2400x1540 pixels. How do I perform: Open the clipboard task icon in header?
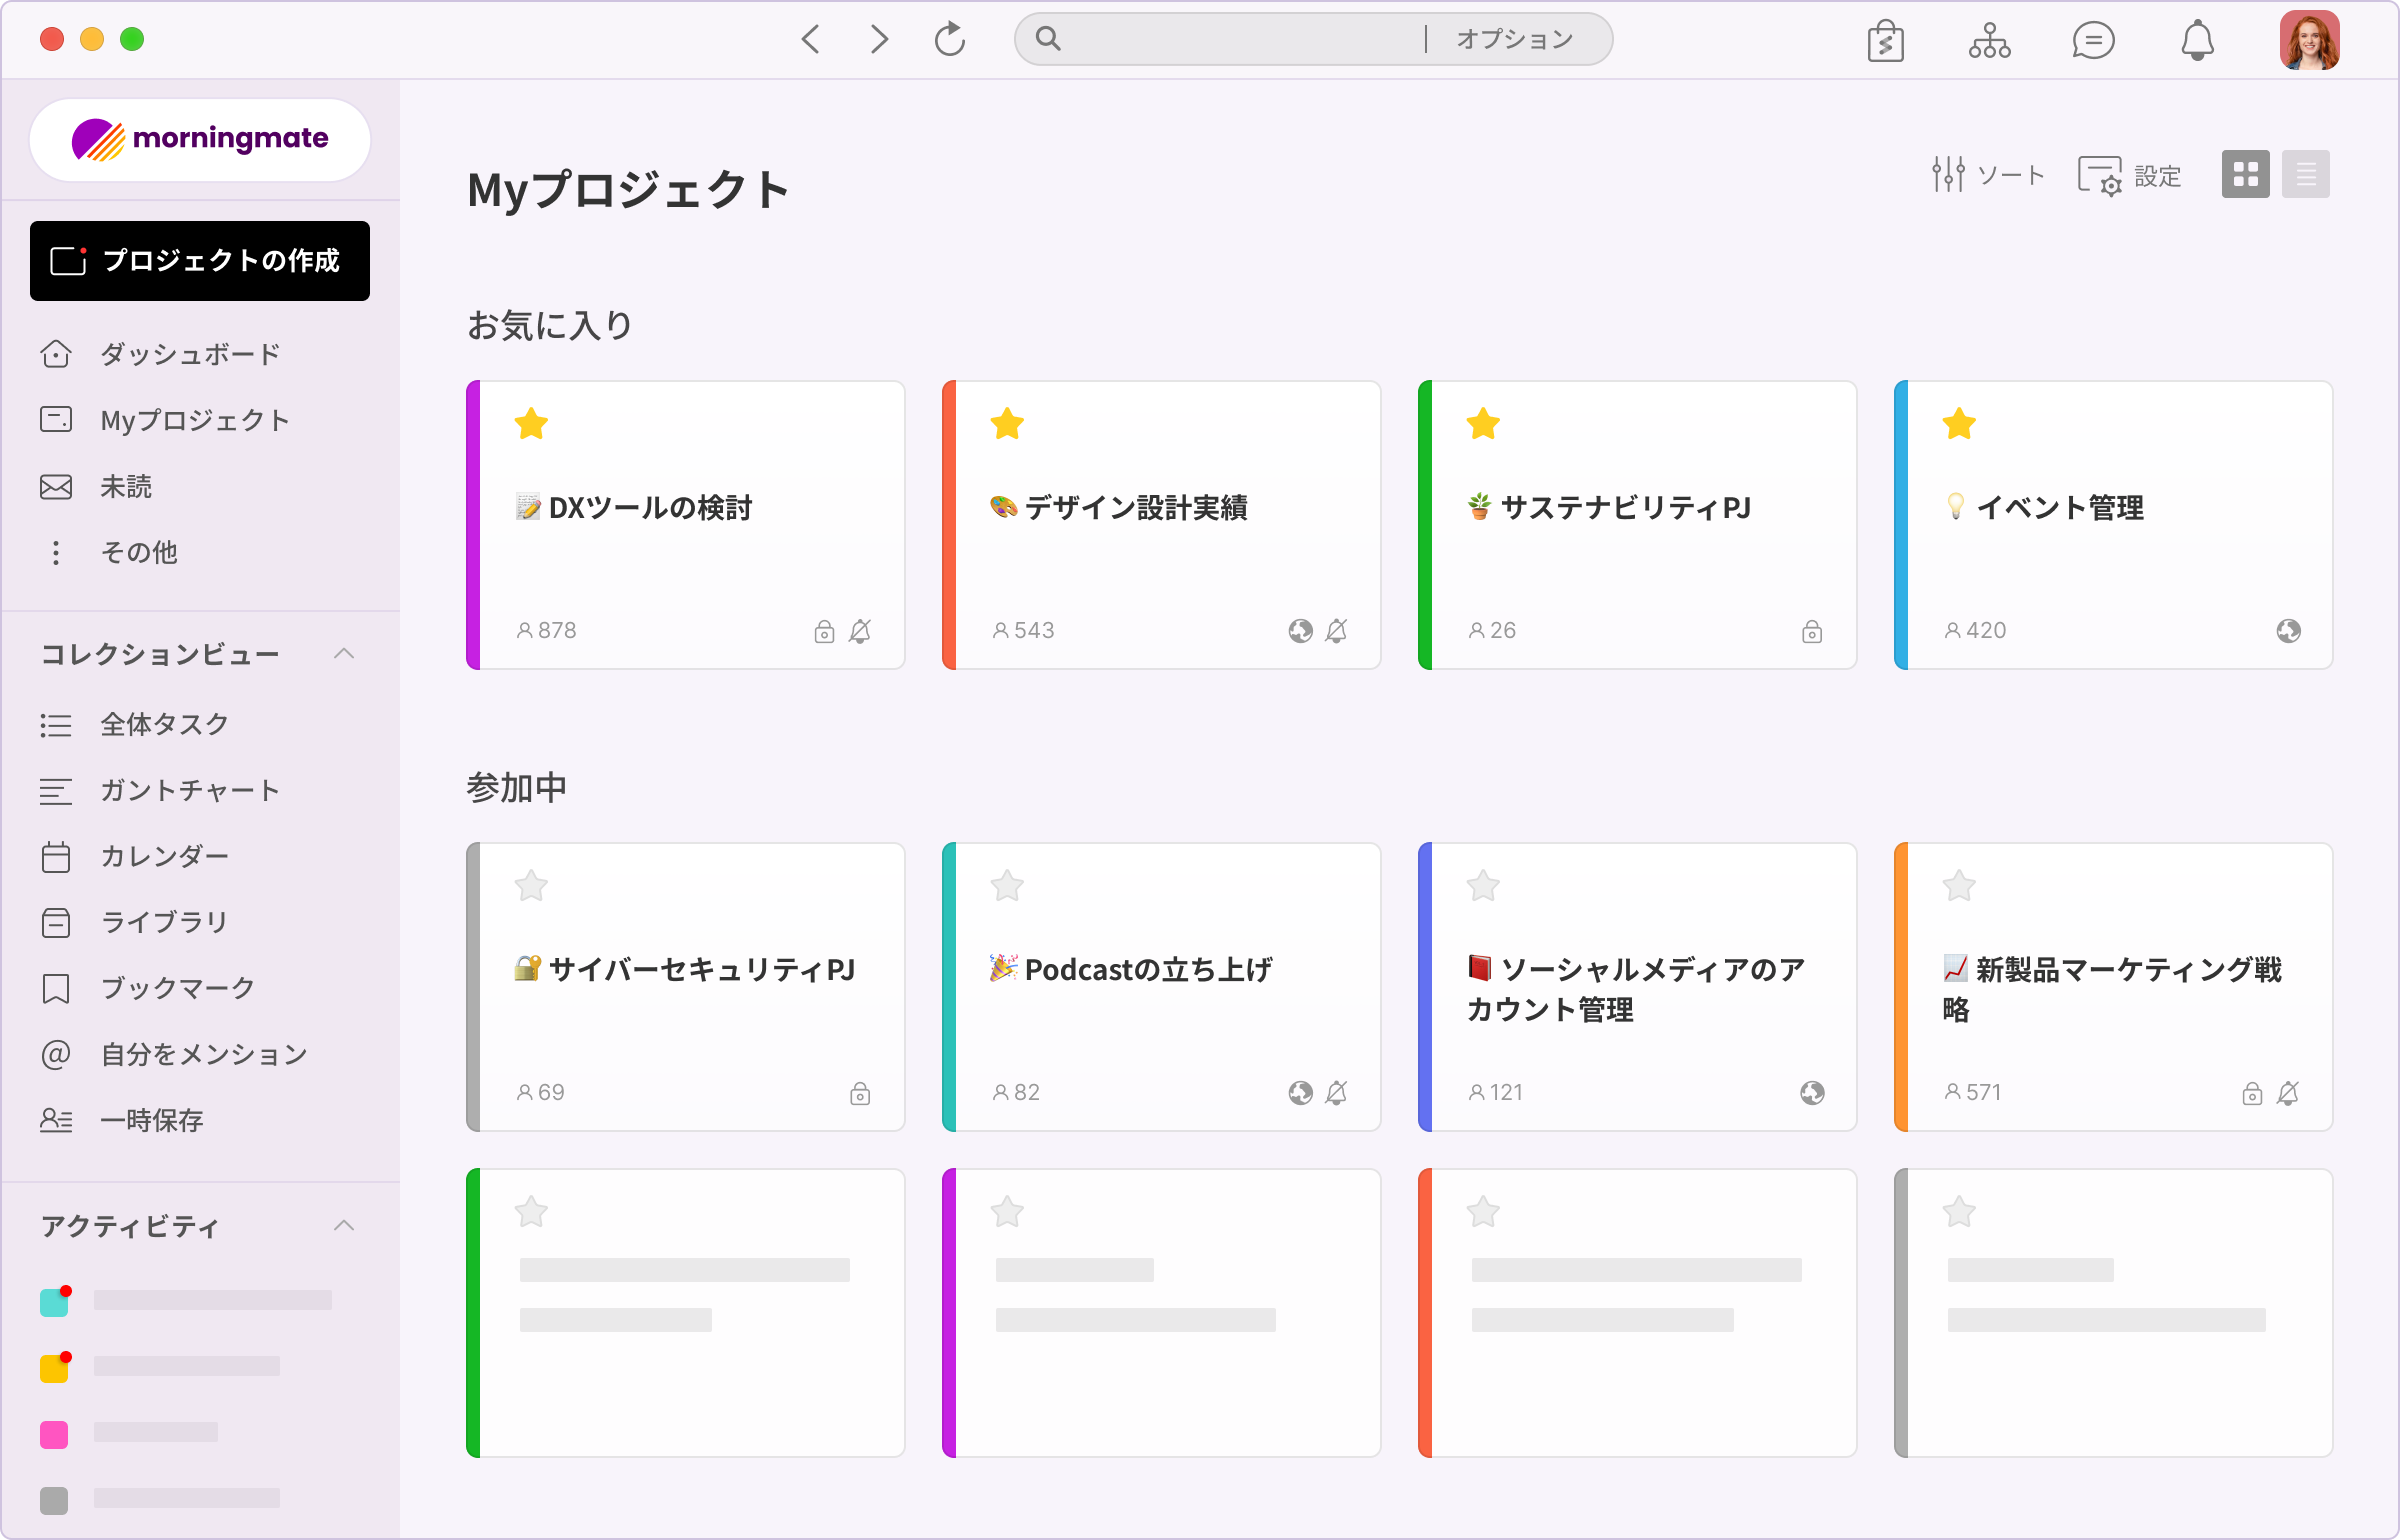[1885, 41]
